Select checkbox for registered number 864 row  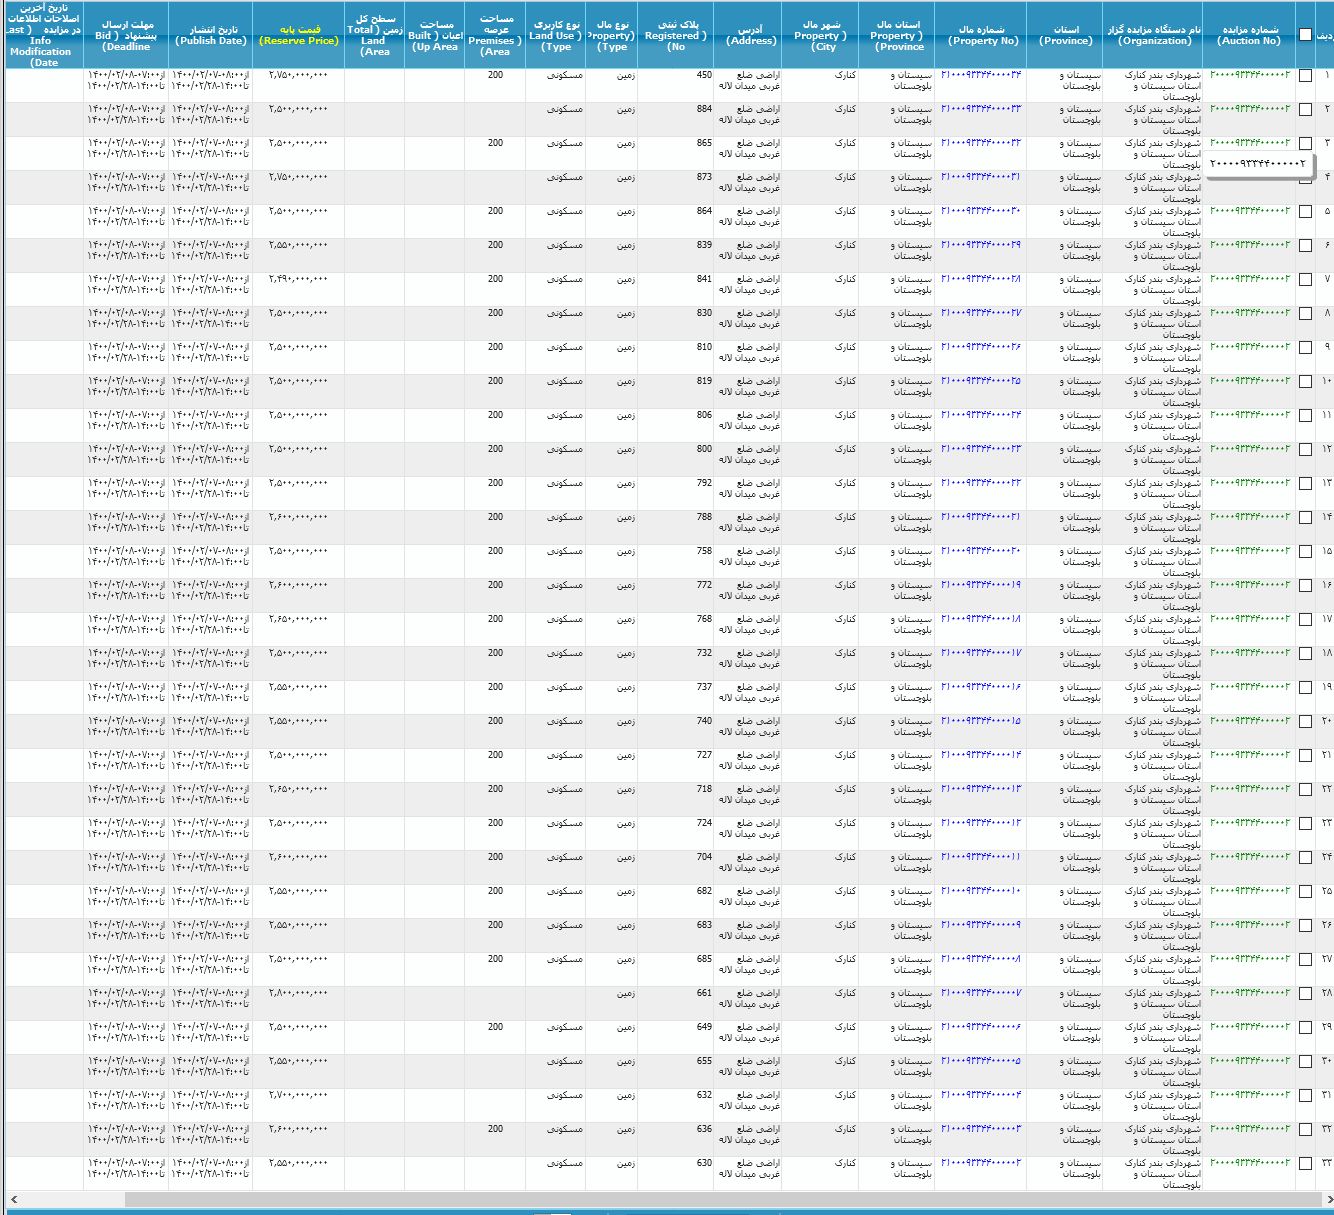pyautogui.click(x=1305, y=212)
